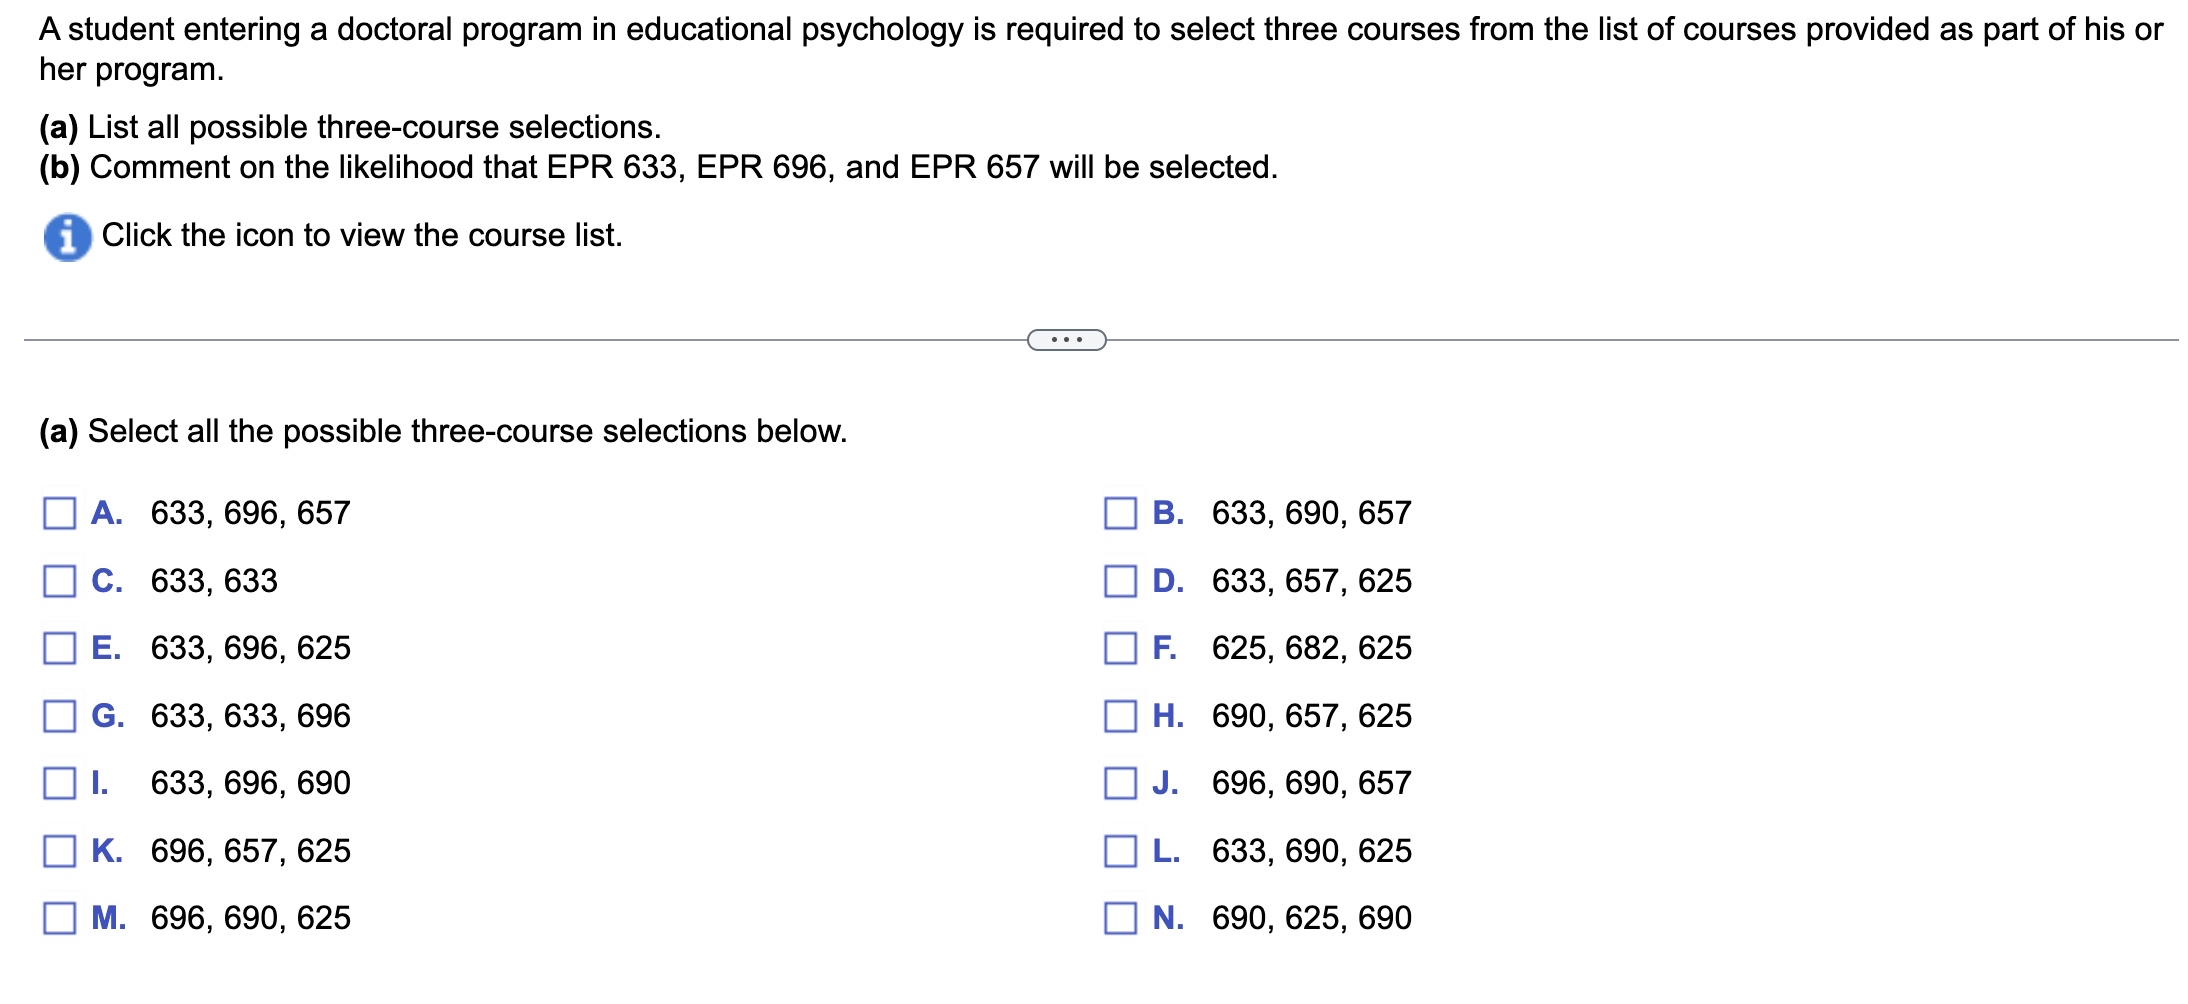Viewport: 2188px width, 1004px height.
Task: Tick option D: 633, 657, 625
Action: point(1120,581)
